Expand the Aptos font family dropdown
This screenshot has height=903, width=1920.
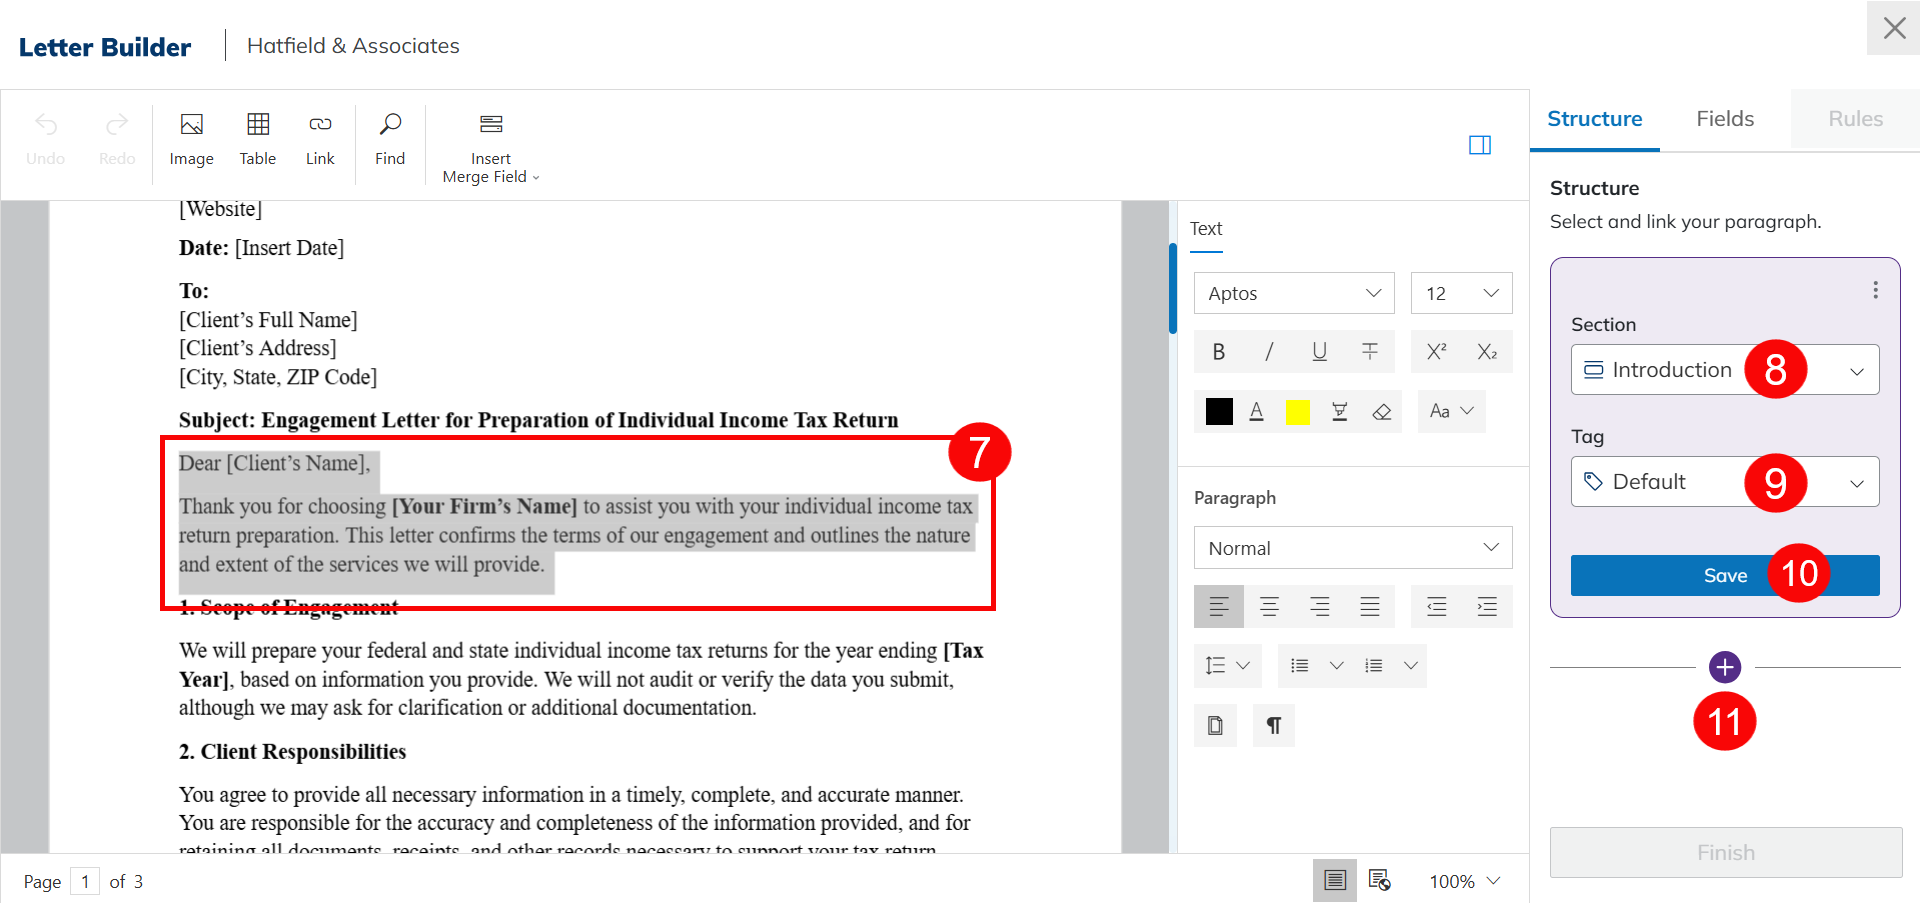click(1294, 293)
